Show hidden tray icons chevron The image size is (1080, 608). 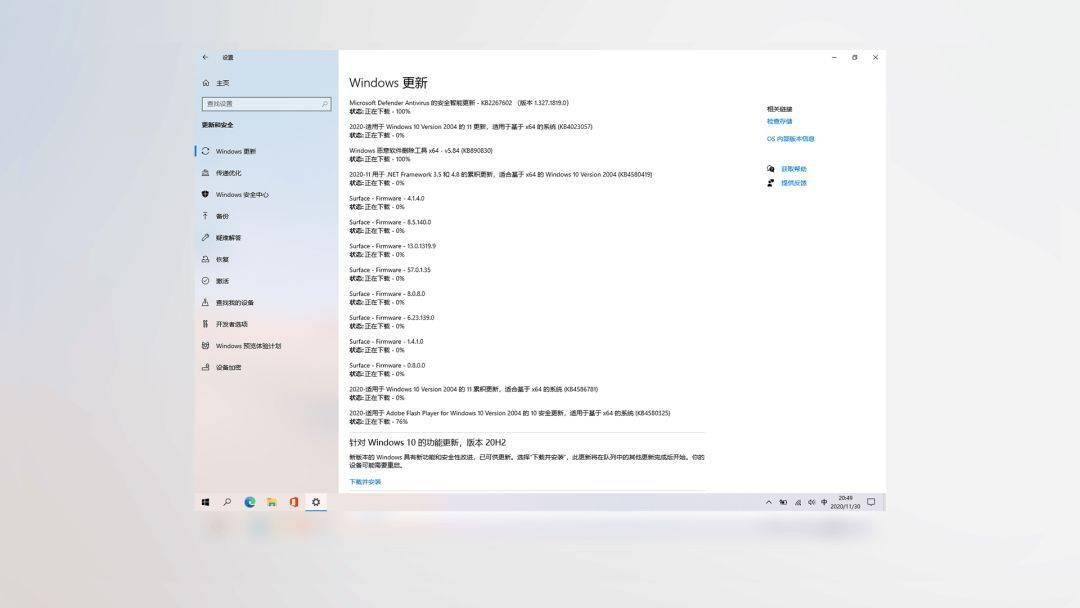pos(769,503)
